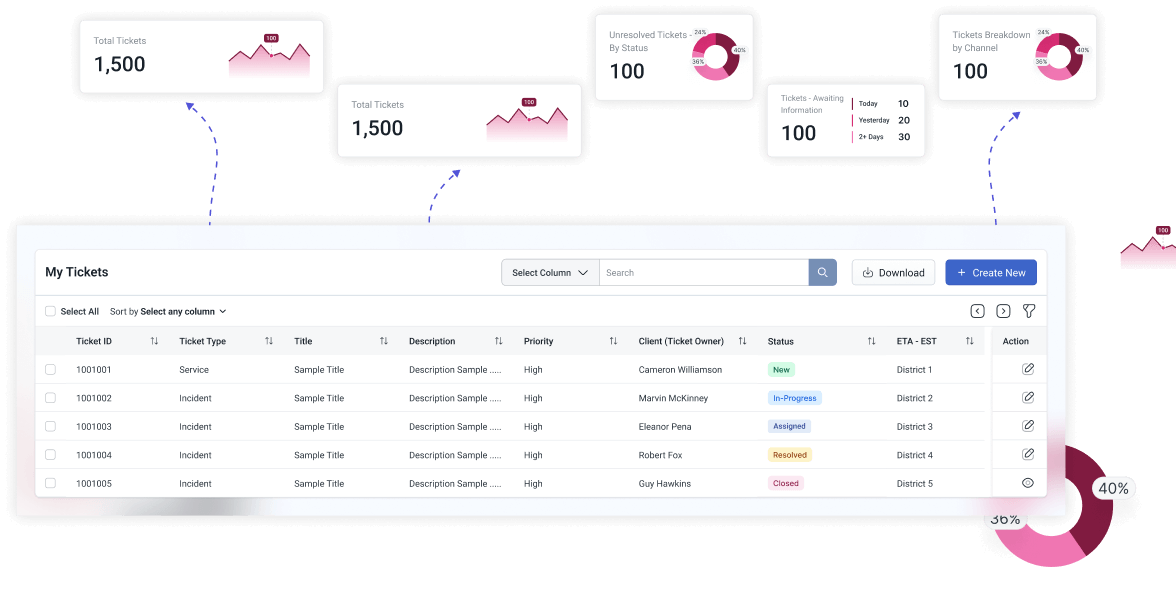Sort the Status column header

pyautogui.click(x=871, y=341)
